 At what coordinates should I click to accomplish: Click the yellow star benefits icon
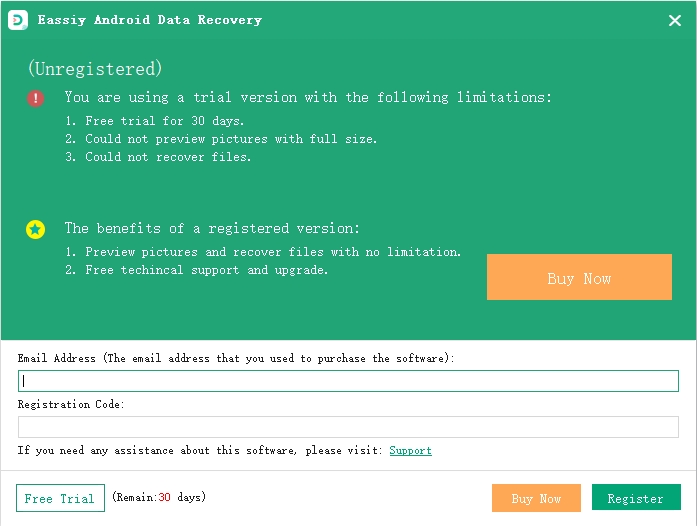point(36,229)
